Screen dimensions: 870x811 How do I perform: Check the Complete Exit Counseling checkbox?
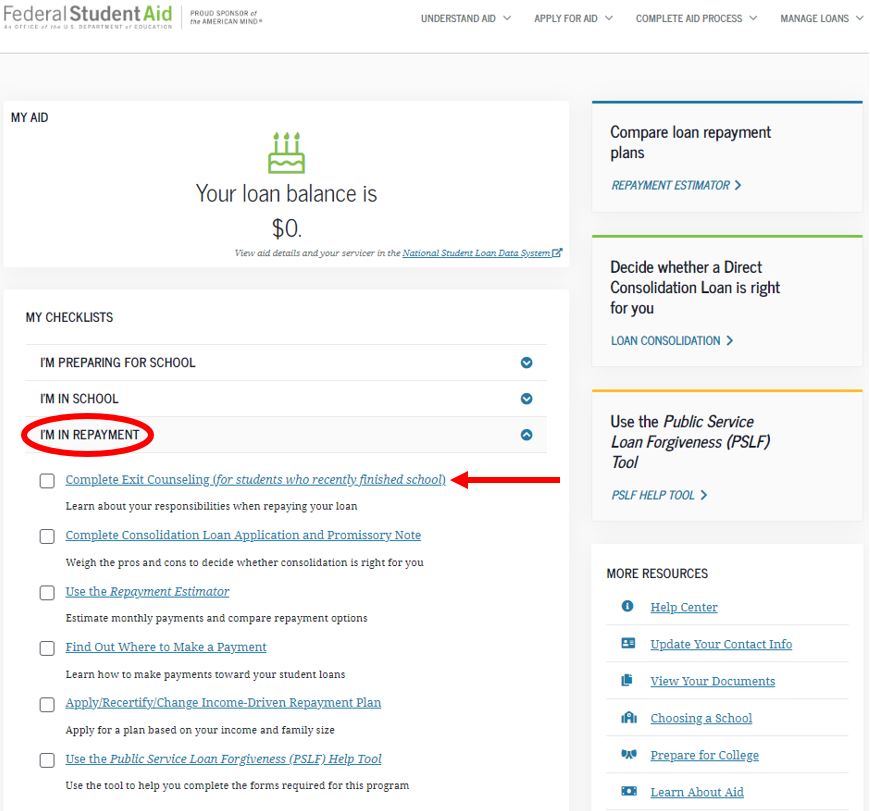tap(47, 481)
